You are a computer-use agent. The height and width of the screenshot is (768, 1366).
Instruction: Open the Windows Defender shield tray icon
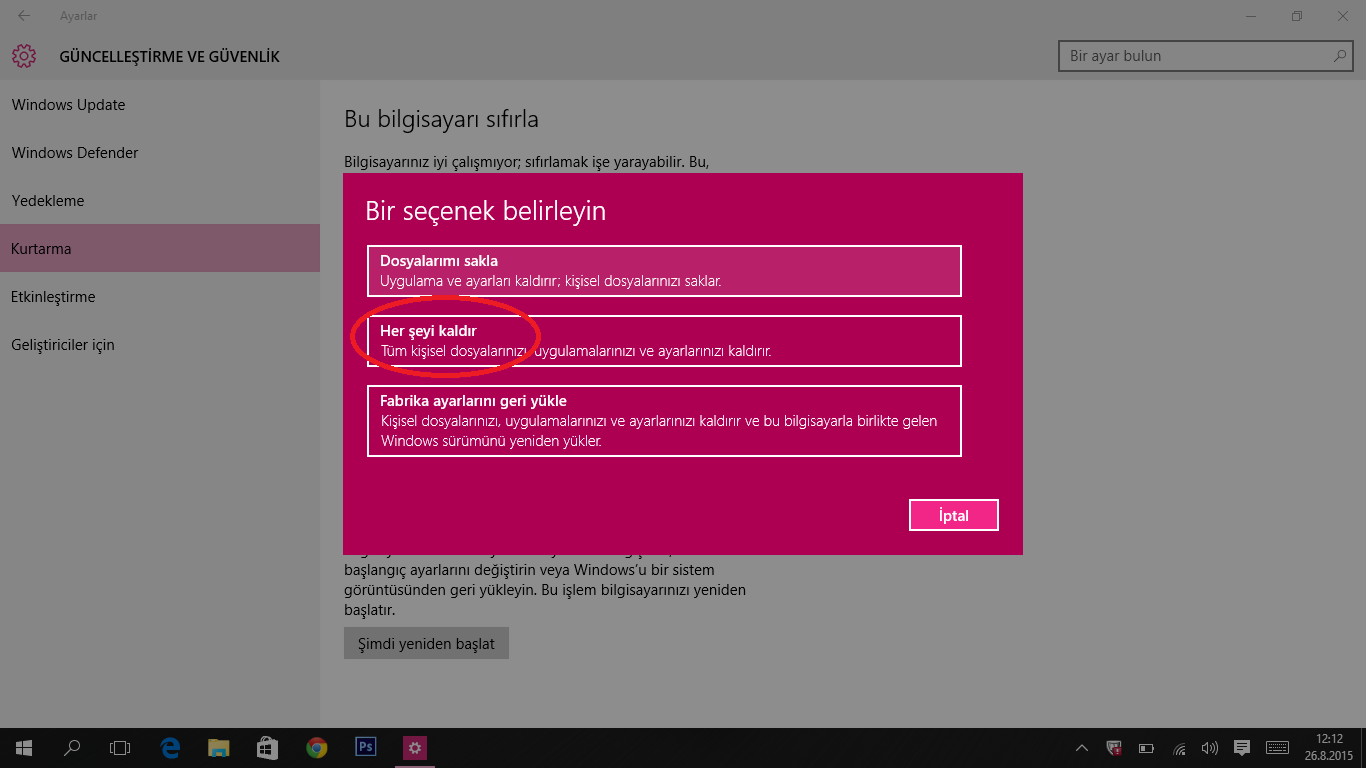[1113, 747]
